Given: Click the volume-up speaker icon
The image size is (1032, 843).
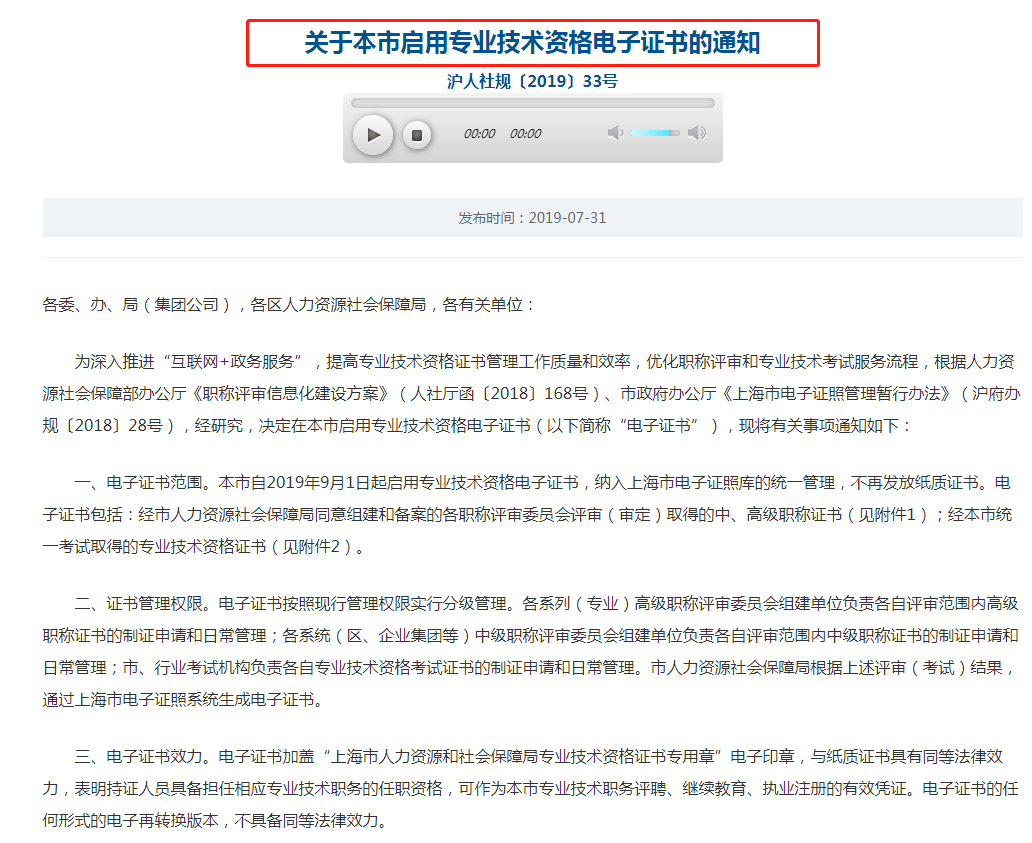Looking at the screenshot, I should pyautogui.click(x=696, y=131).
